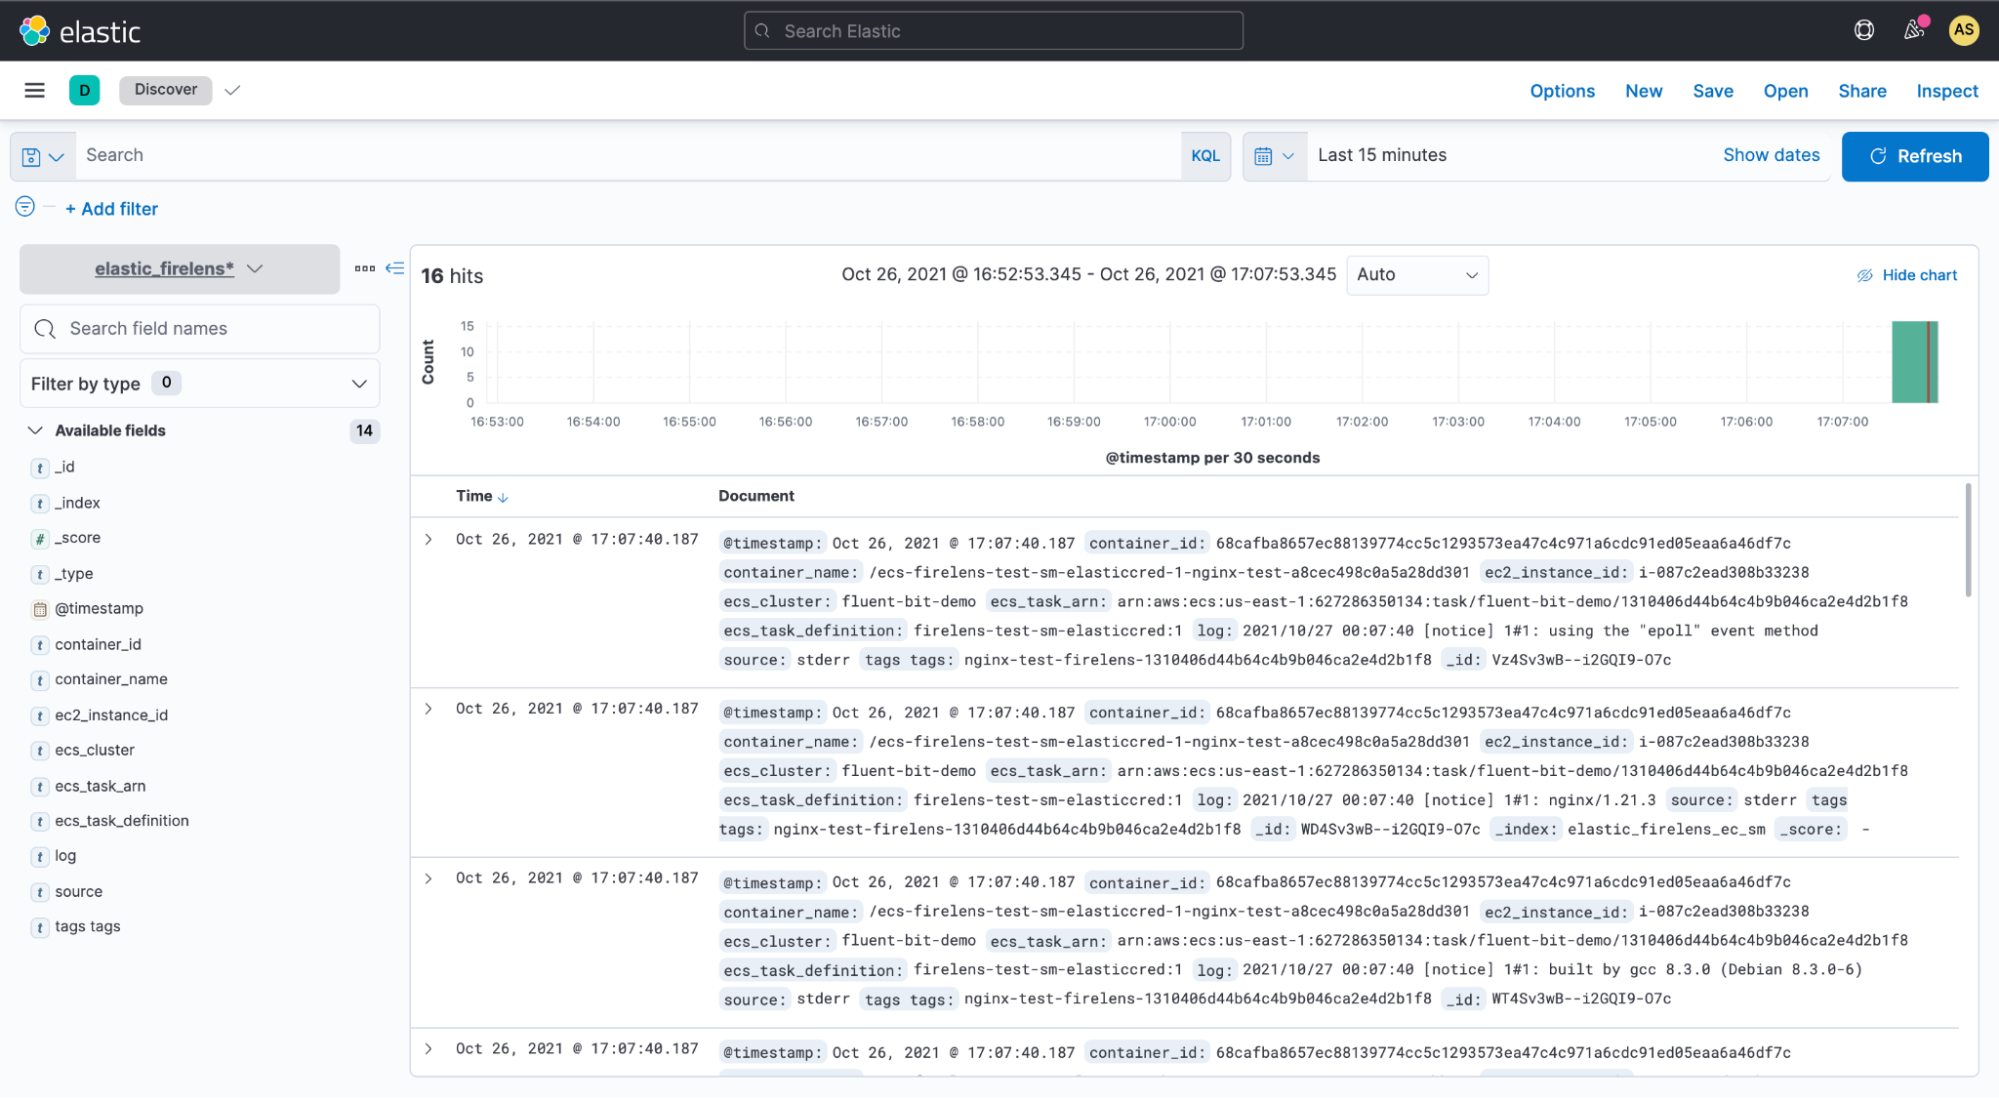This screenshot has height=1098, width=1999.
Task: Click the log field type icon
Action: click(40, 856)
